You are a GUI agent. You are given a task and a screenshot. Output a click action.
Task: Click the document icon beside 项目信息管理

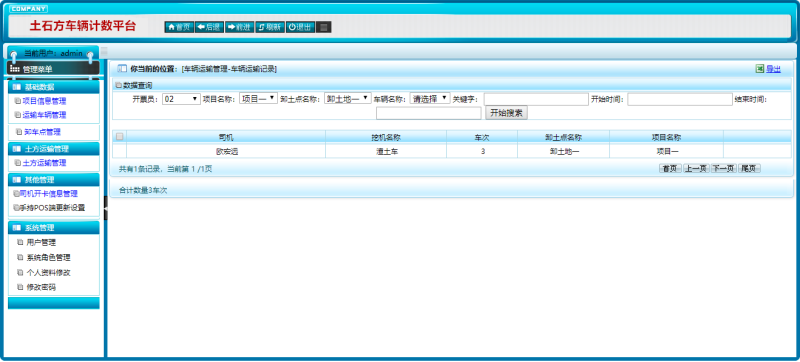pyautogui.click(x=18, y=101)
